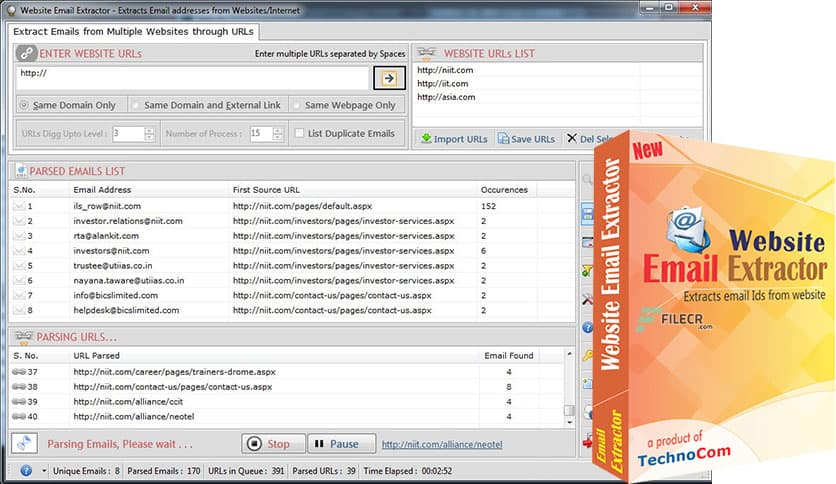Click URLs in Queue count in status bar
Screen dimensions: 836x484
coord(246,471)
